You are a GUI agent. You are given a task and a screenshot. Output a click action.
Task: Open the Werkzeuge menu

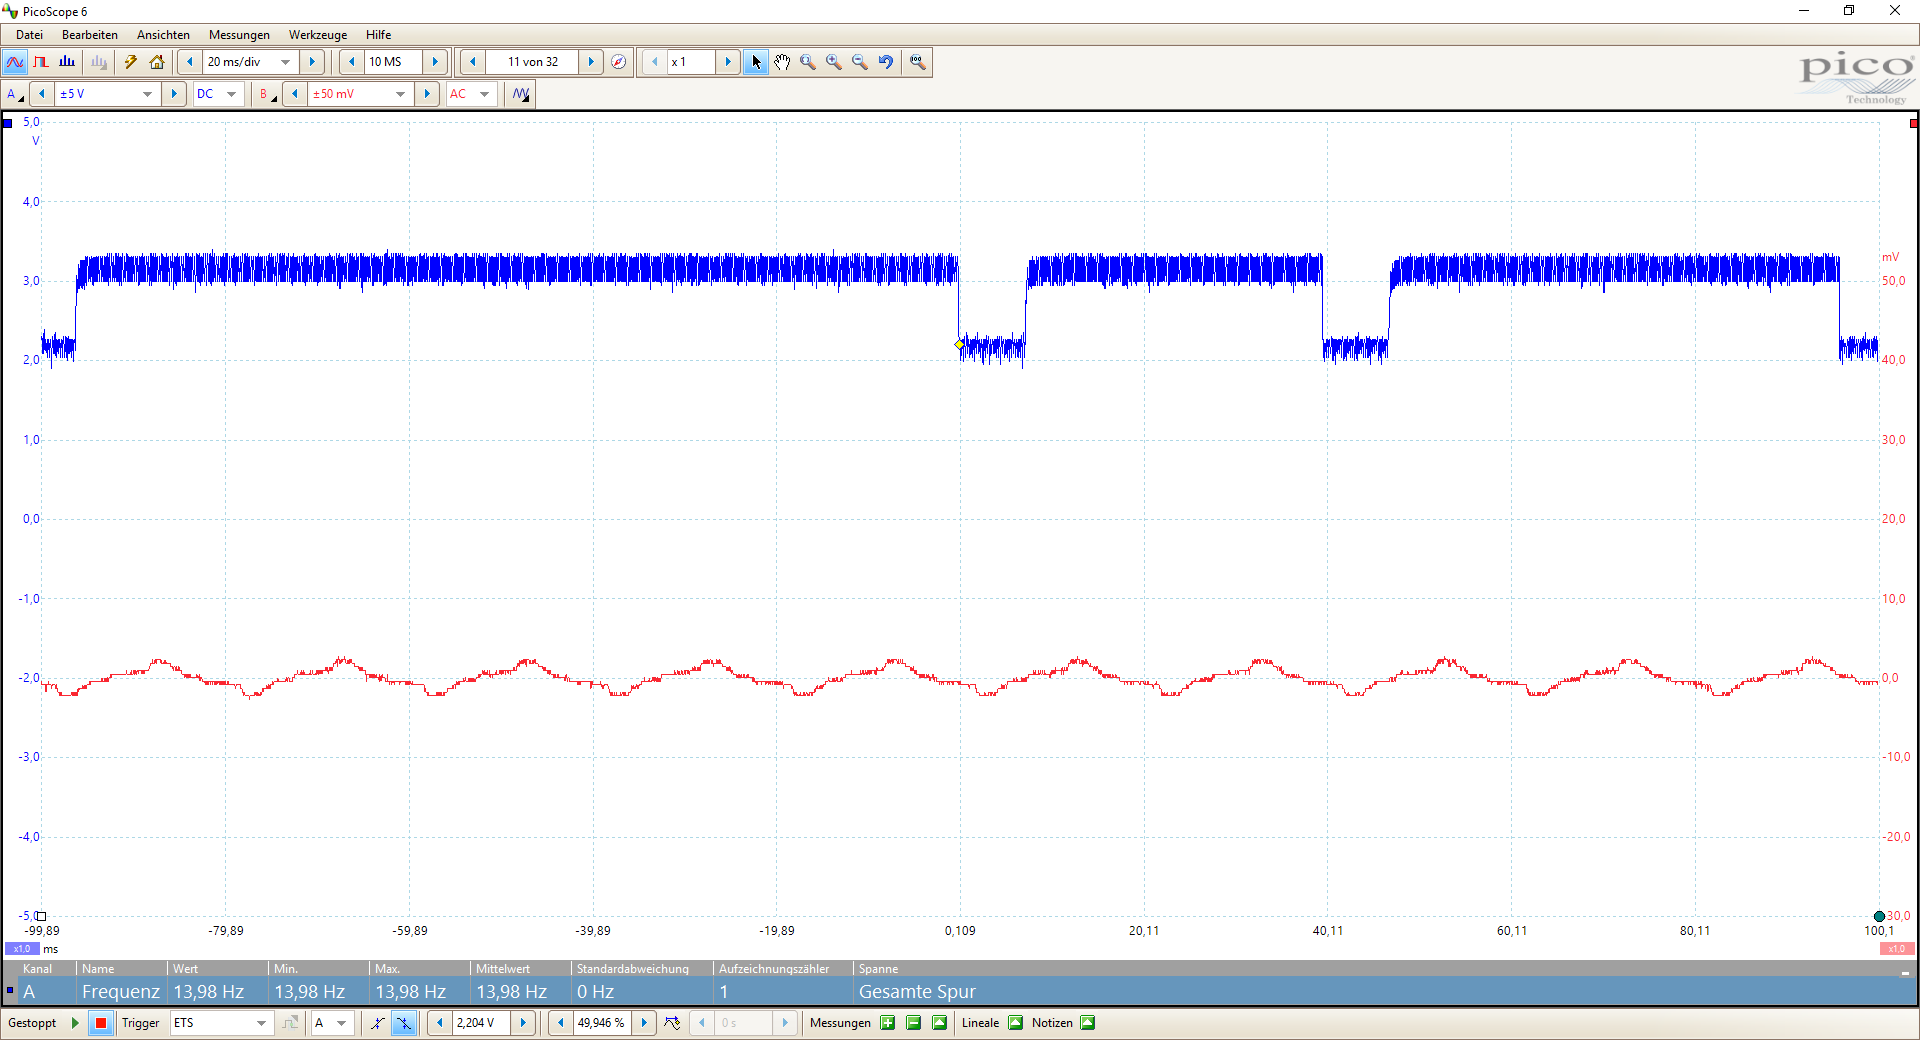click(x=318, y=35)
